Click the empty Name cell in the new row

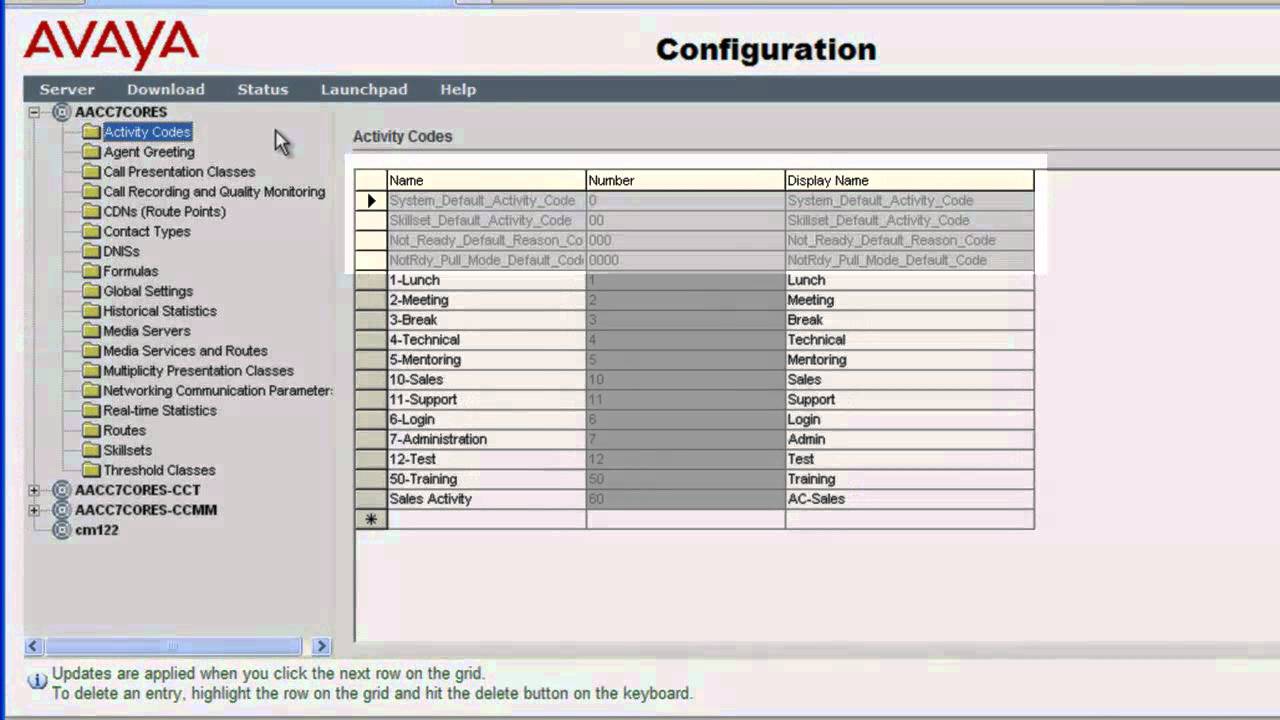pos(486,519)
